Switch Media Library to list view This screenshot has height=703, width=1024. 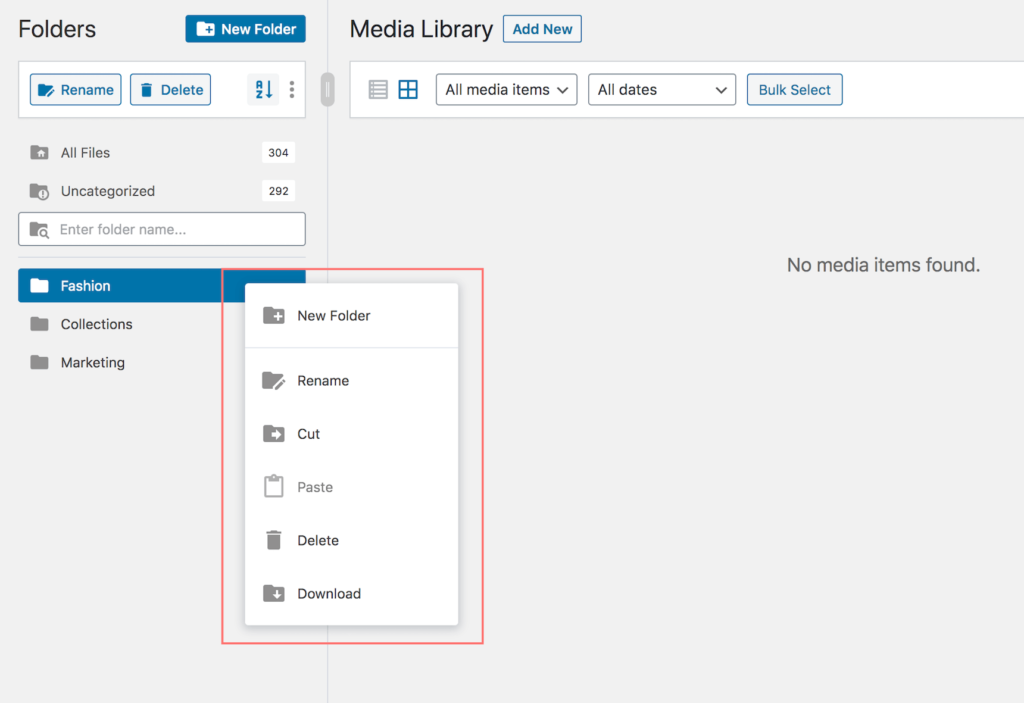click(x=377, y=89)
